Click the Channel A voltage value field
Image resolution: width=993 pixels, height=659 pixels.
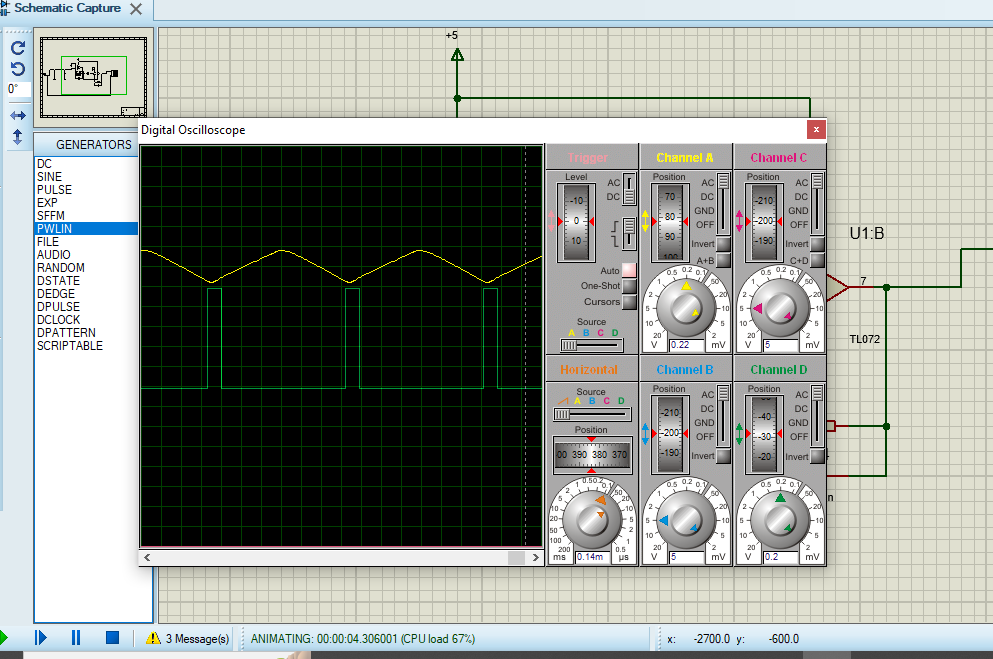point(687,345)
